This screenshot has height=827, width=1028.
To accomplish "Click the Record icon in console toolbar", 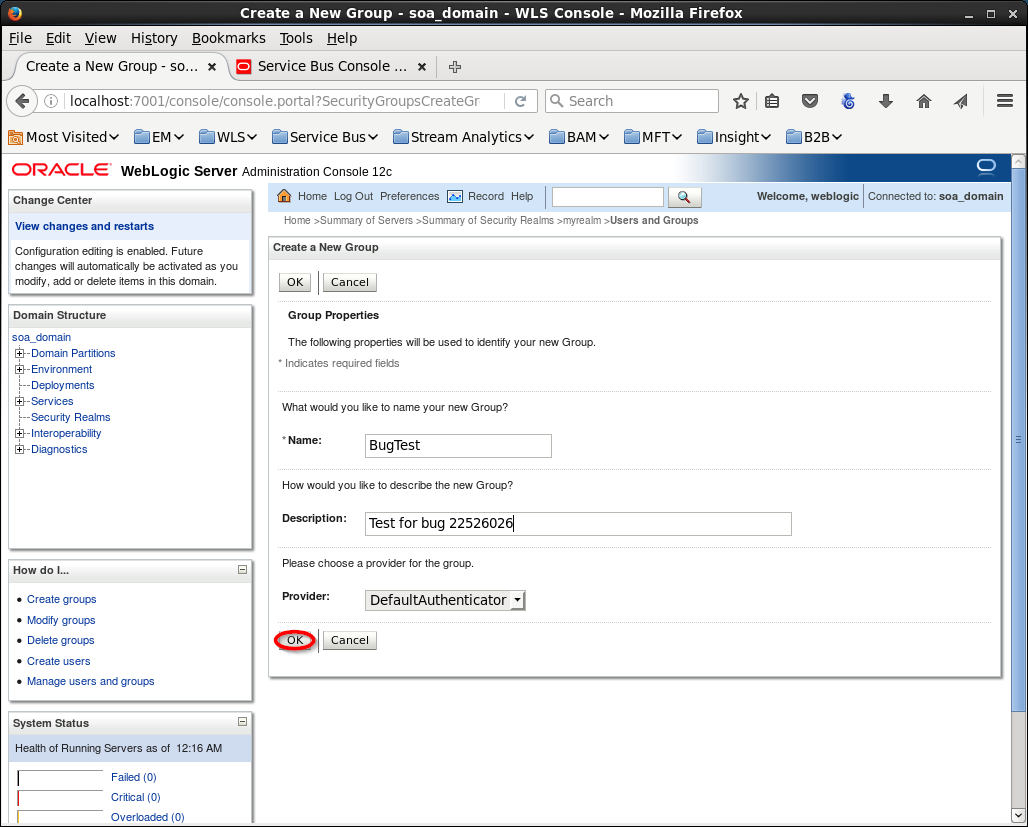I will [x=455, y=196].
